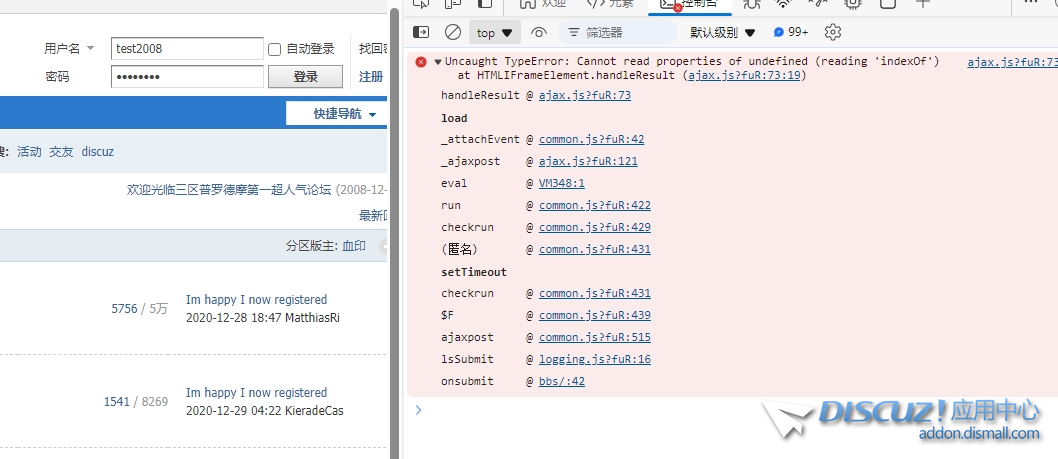1058x459 pixels.
Task: Open console settings gear icon
Action: coord(832,32)
